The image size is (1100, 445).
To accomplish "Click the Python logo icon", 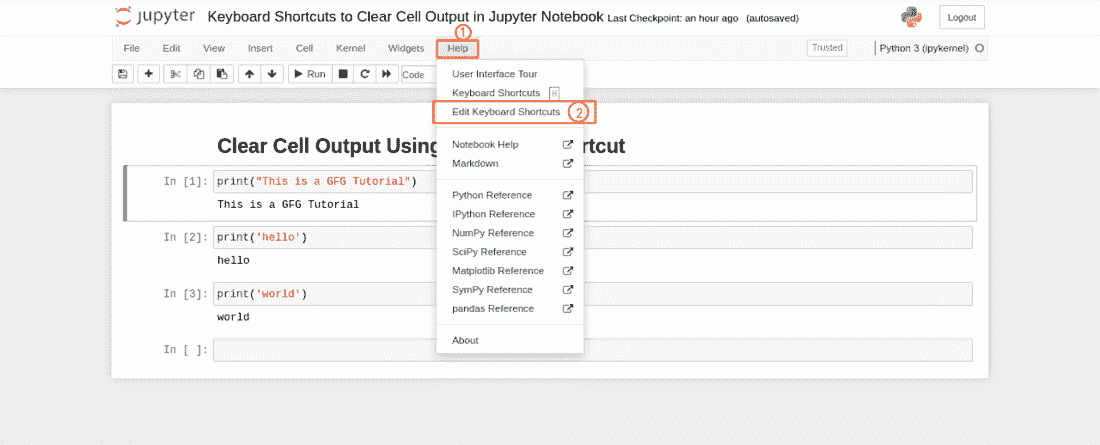I will (x=911, y=17).
